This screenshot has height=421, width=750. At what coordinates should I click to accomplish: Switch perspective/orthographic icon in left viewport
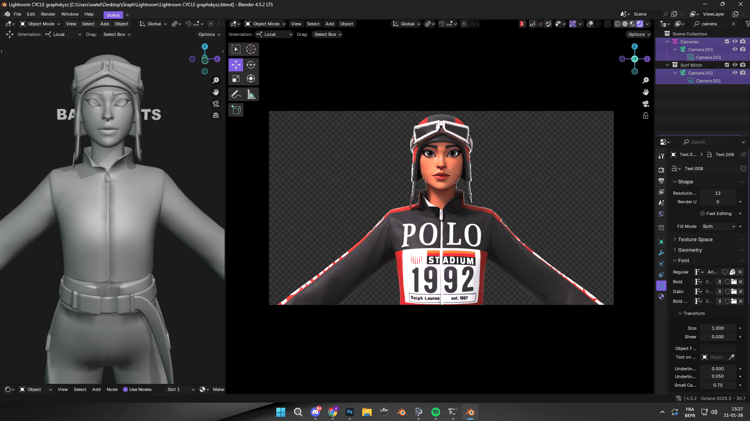(x=216, y=115)
